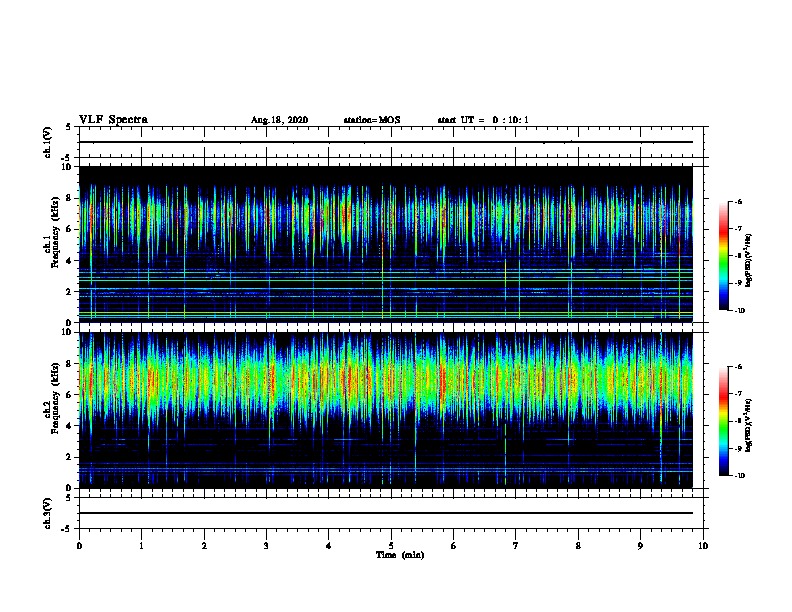Click the "VLF Spectra" plot title
The image size is (792, 612).
113,120
